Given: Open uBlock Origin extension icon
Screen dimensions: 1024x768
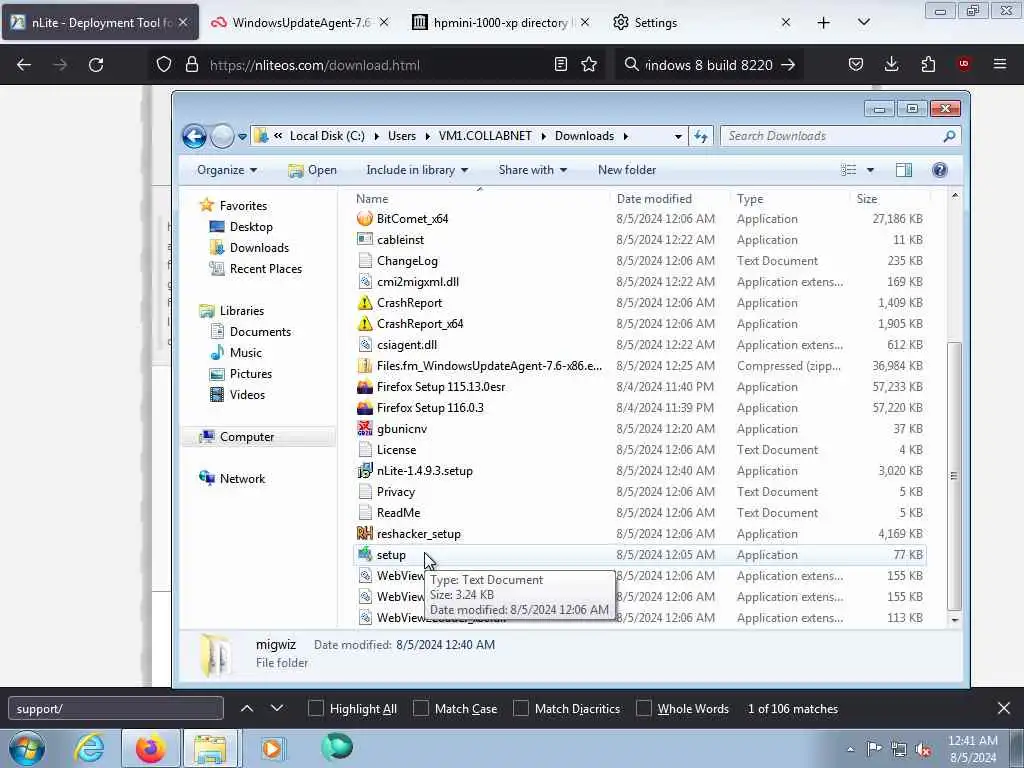Looking at the screenshot, I should 964,64.
